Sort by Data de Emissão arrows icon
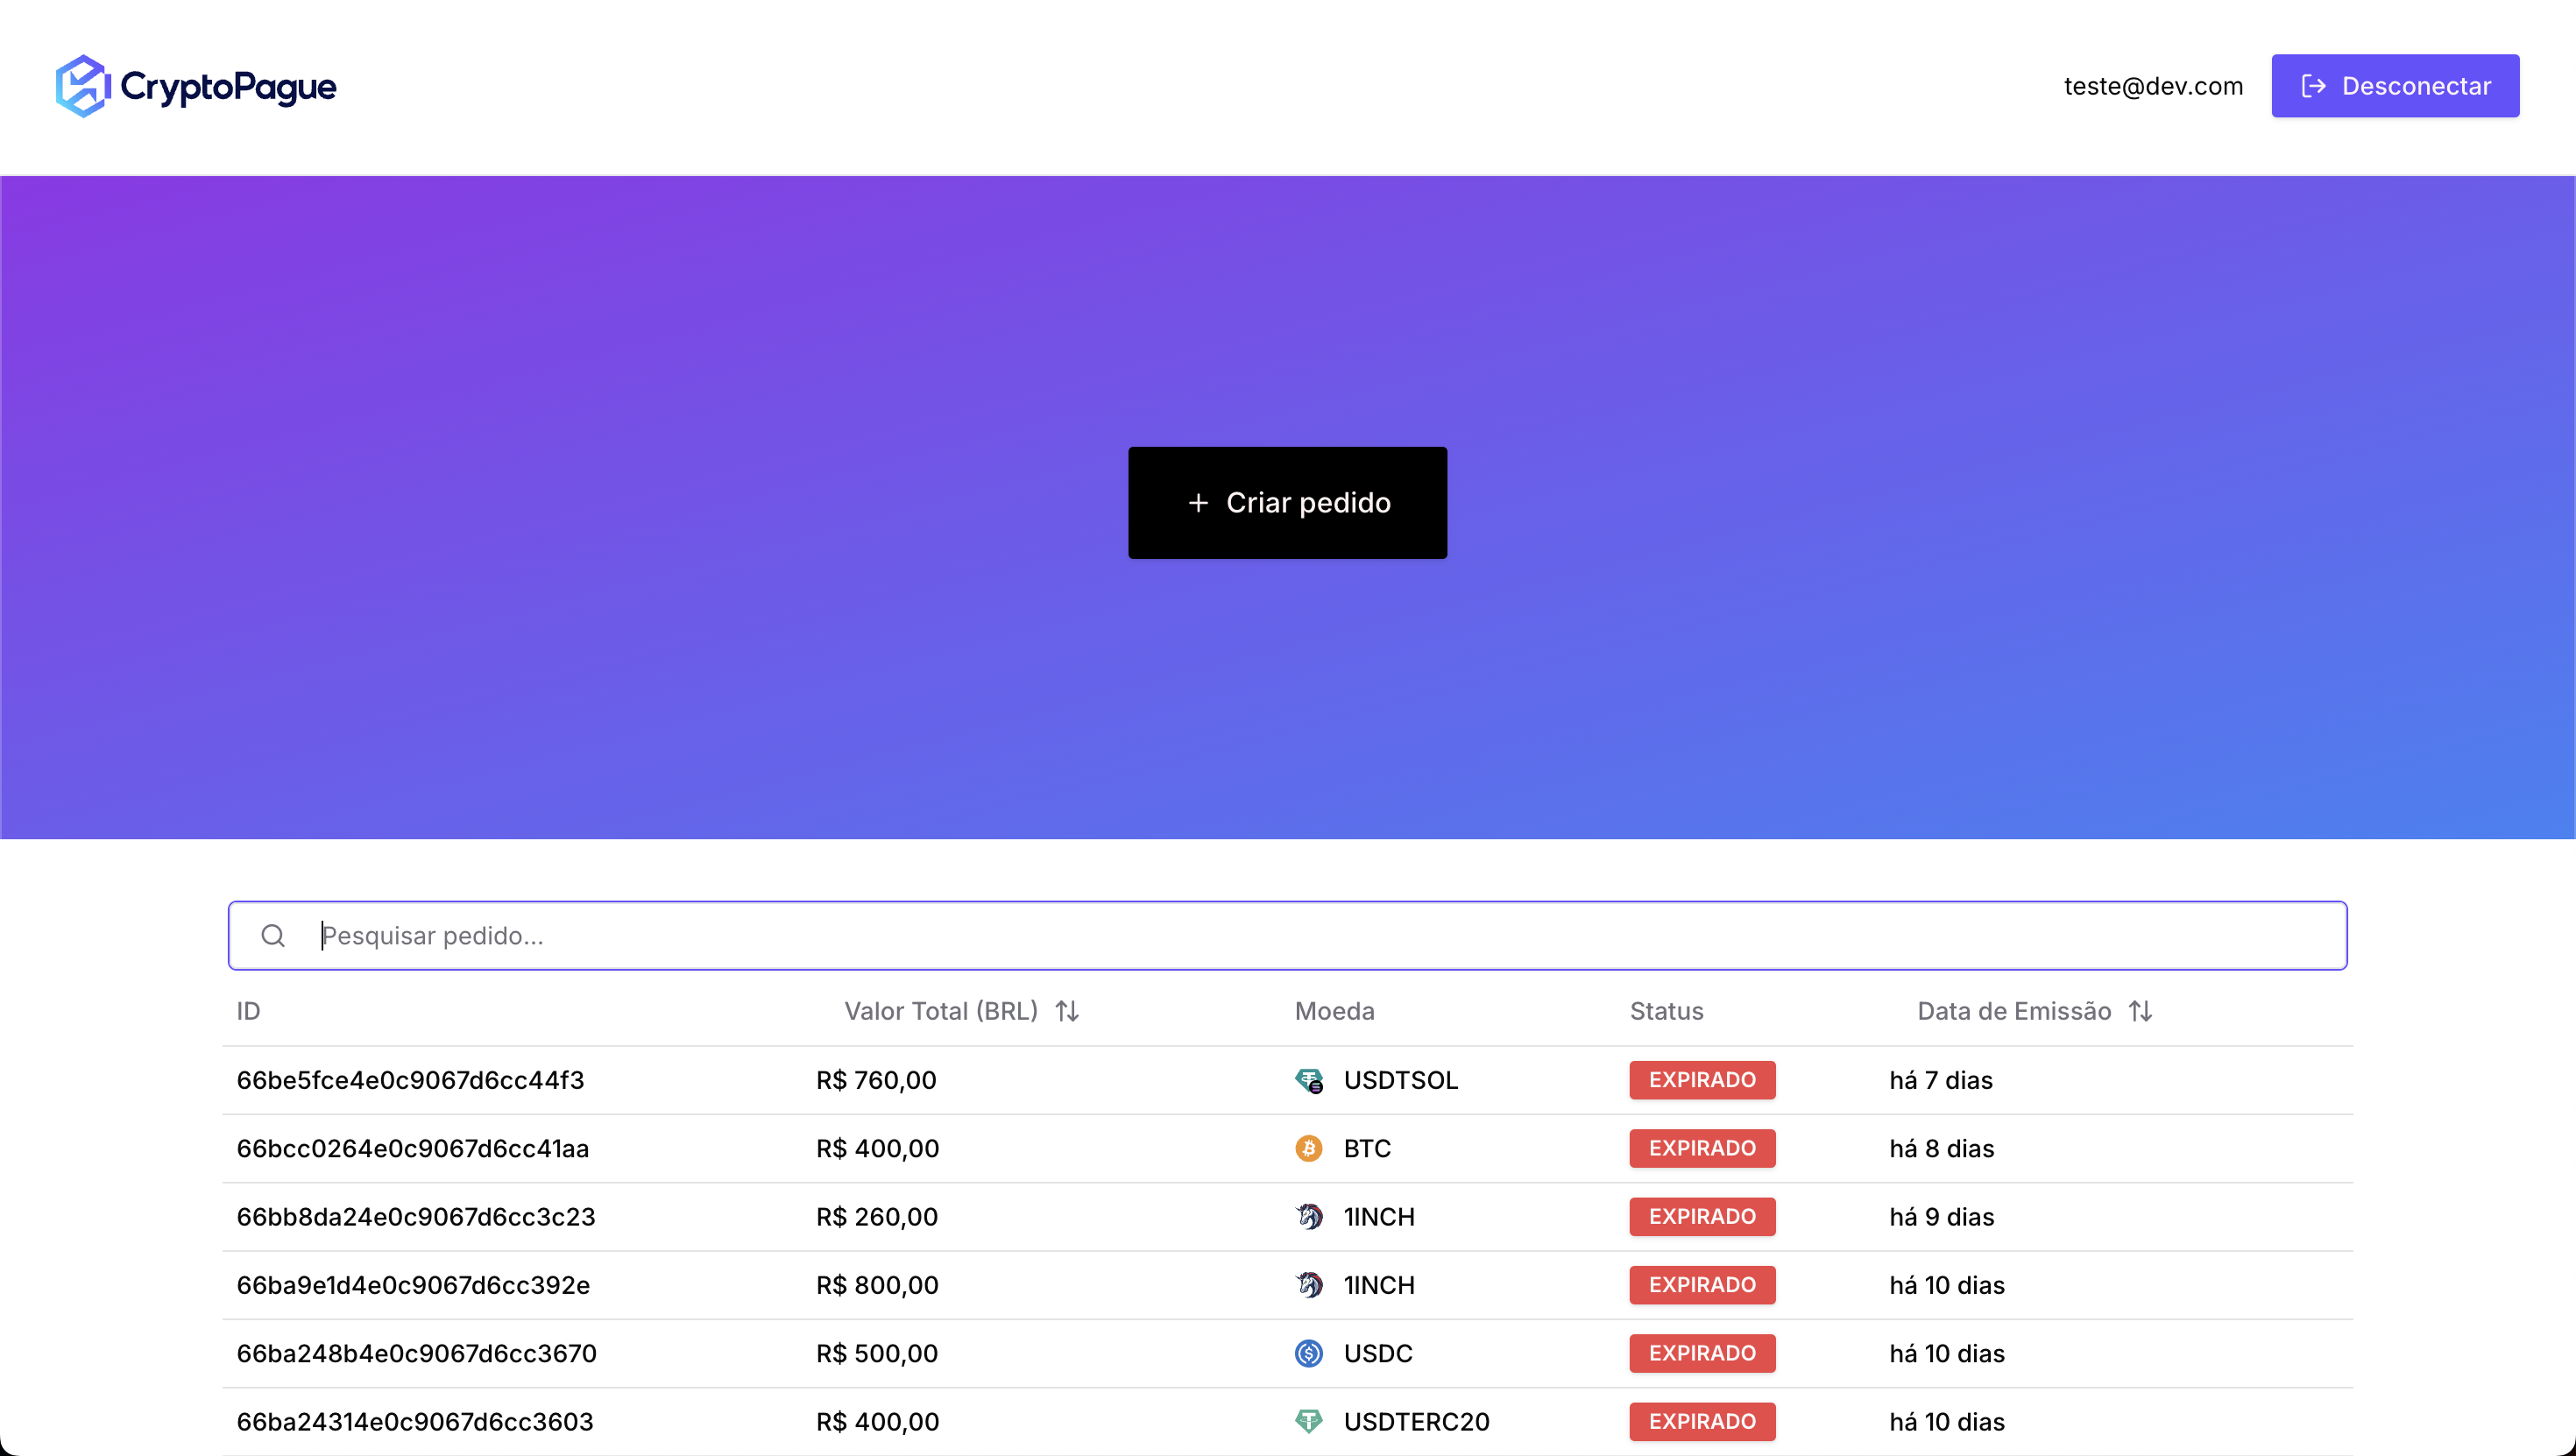The image size is (2576, 1456). pos(2140,1011)
